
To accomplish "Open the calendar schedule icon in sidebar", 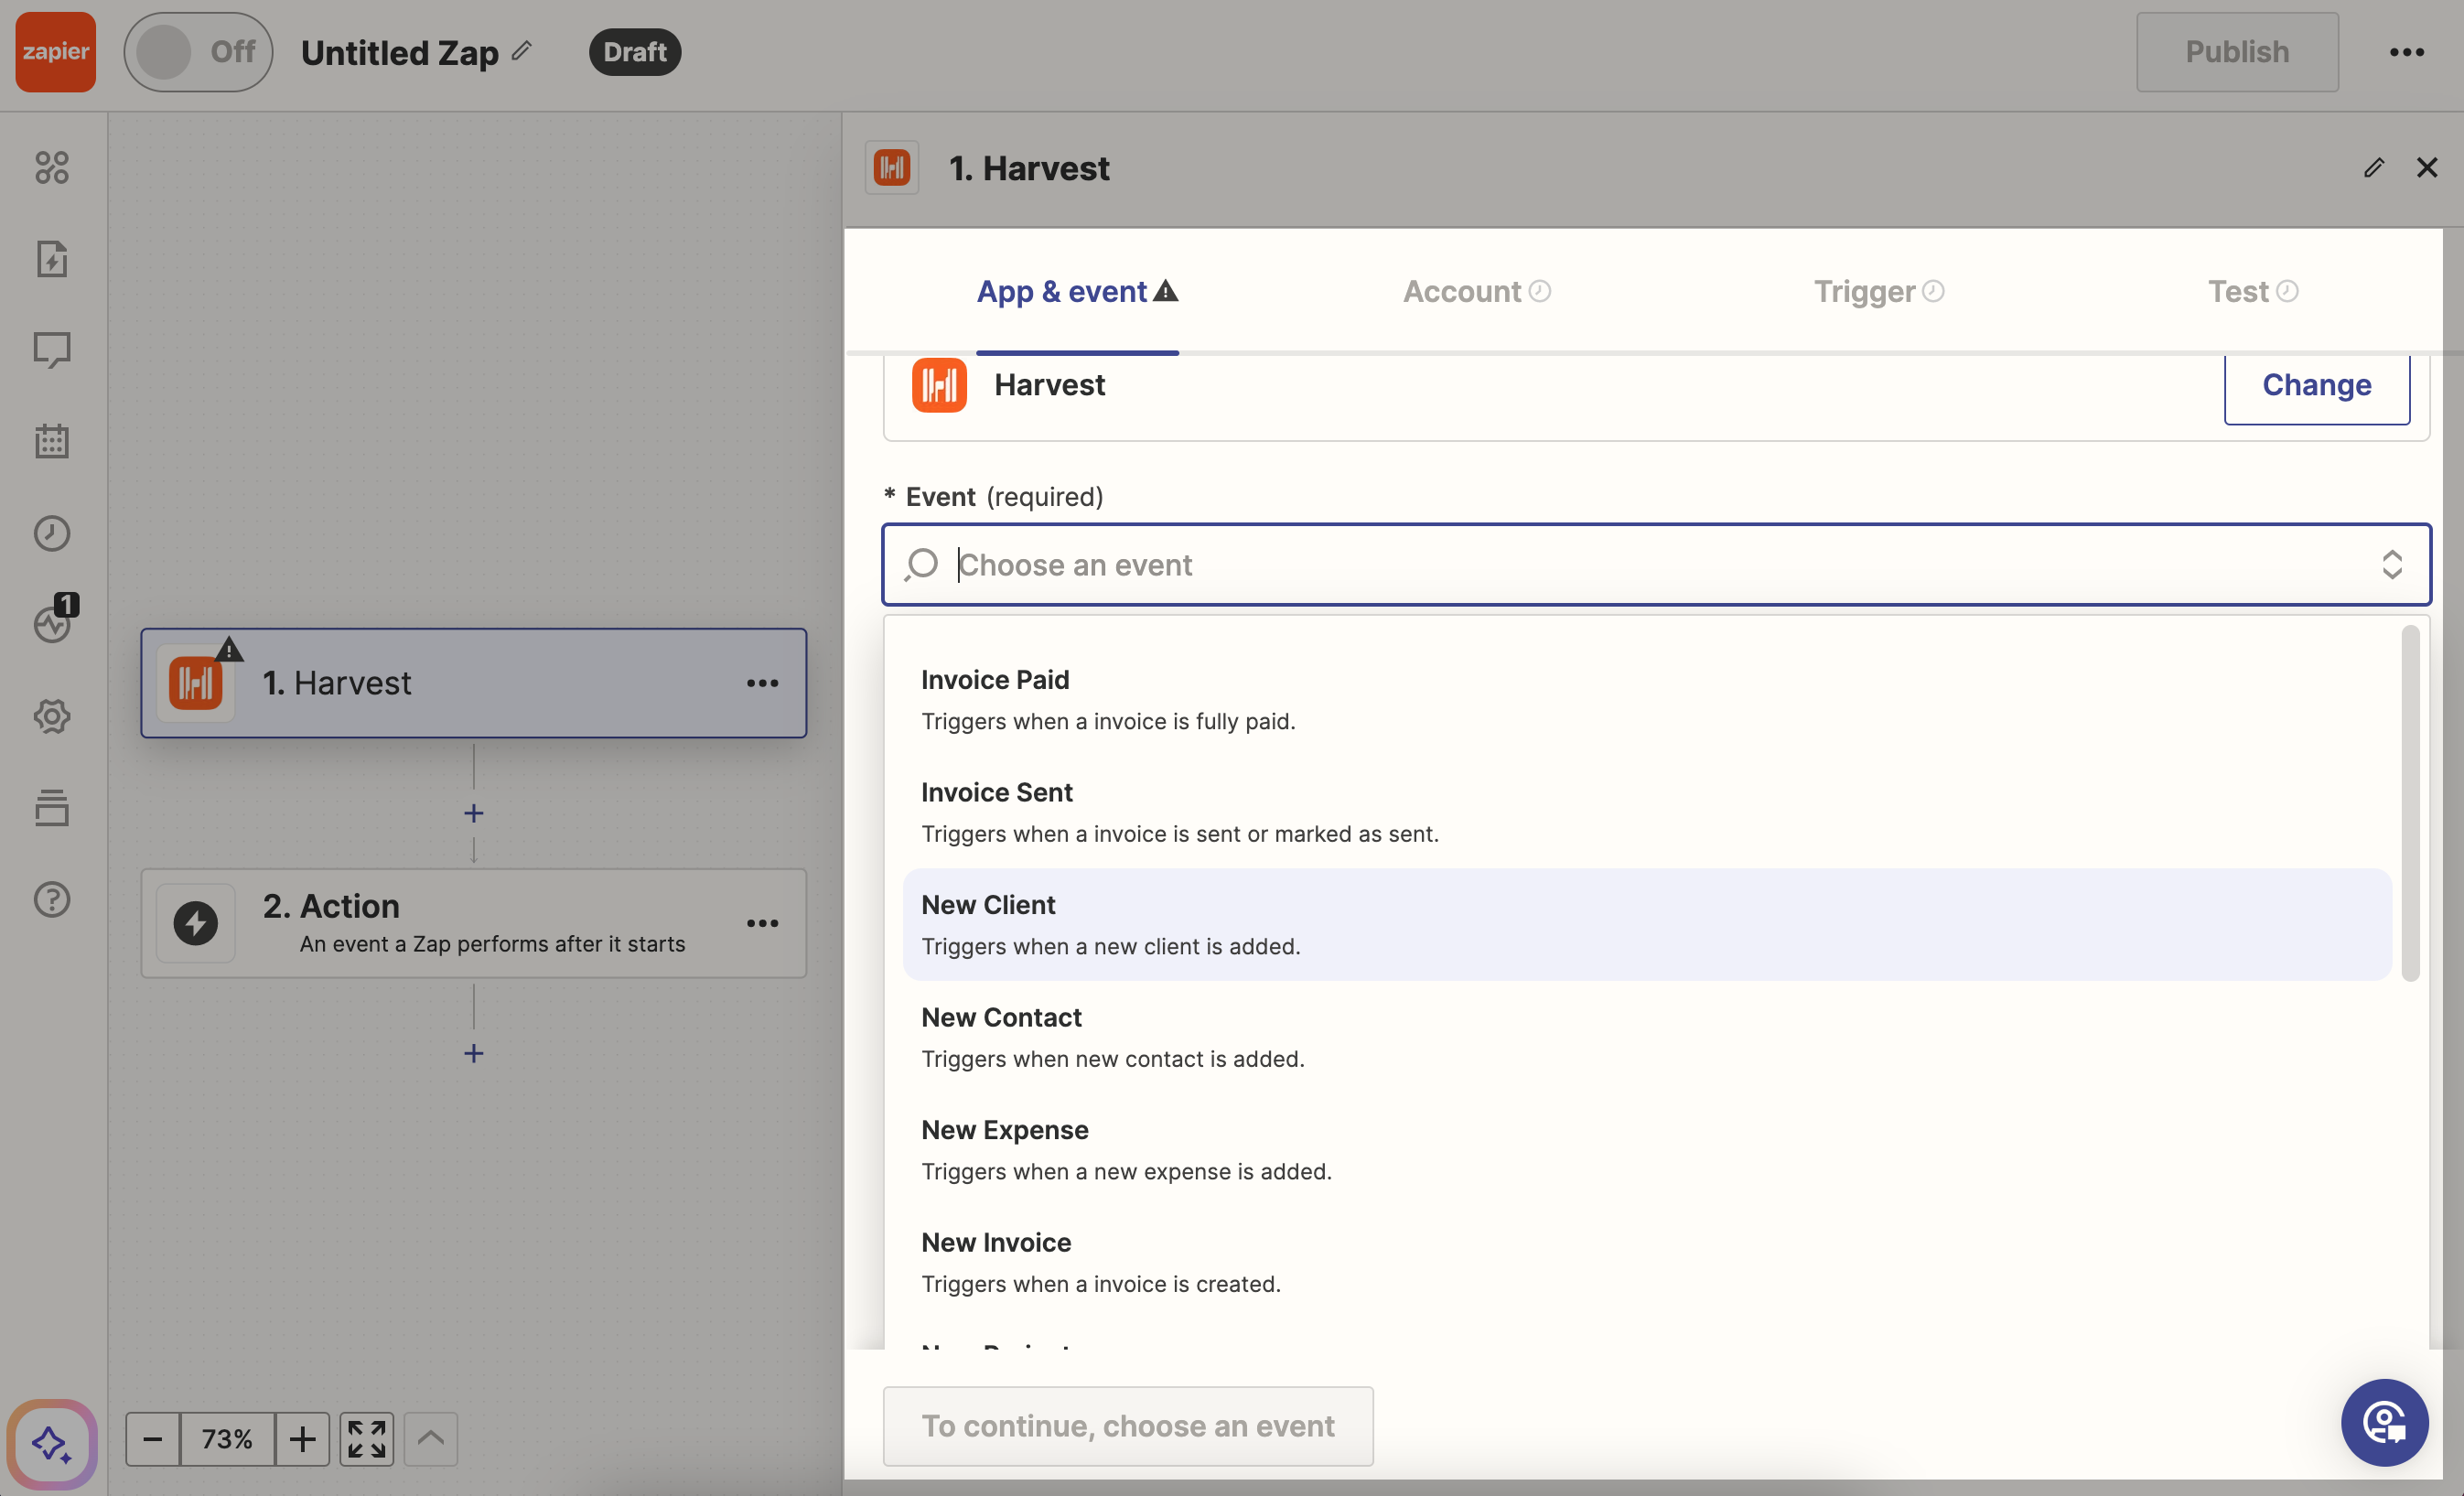I will coord(52,441).
